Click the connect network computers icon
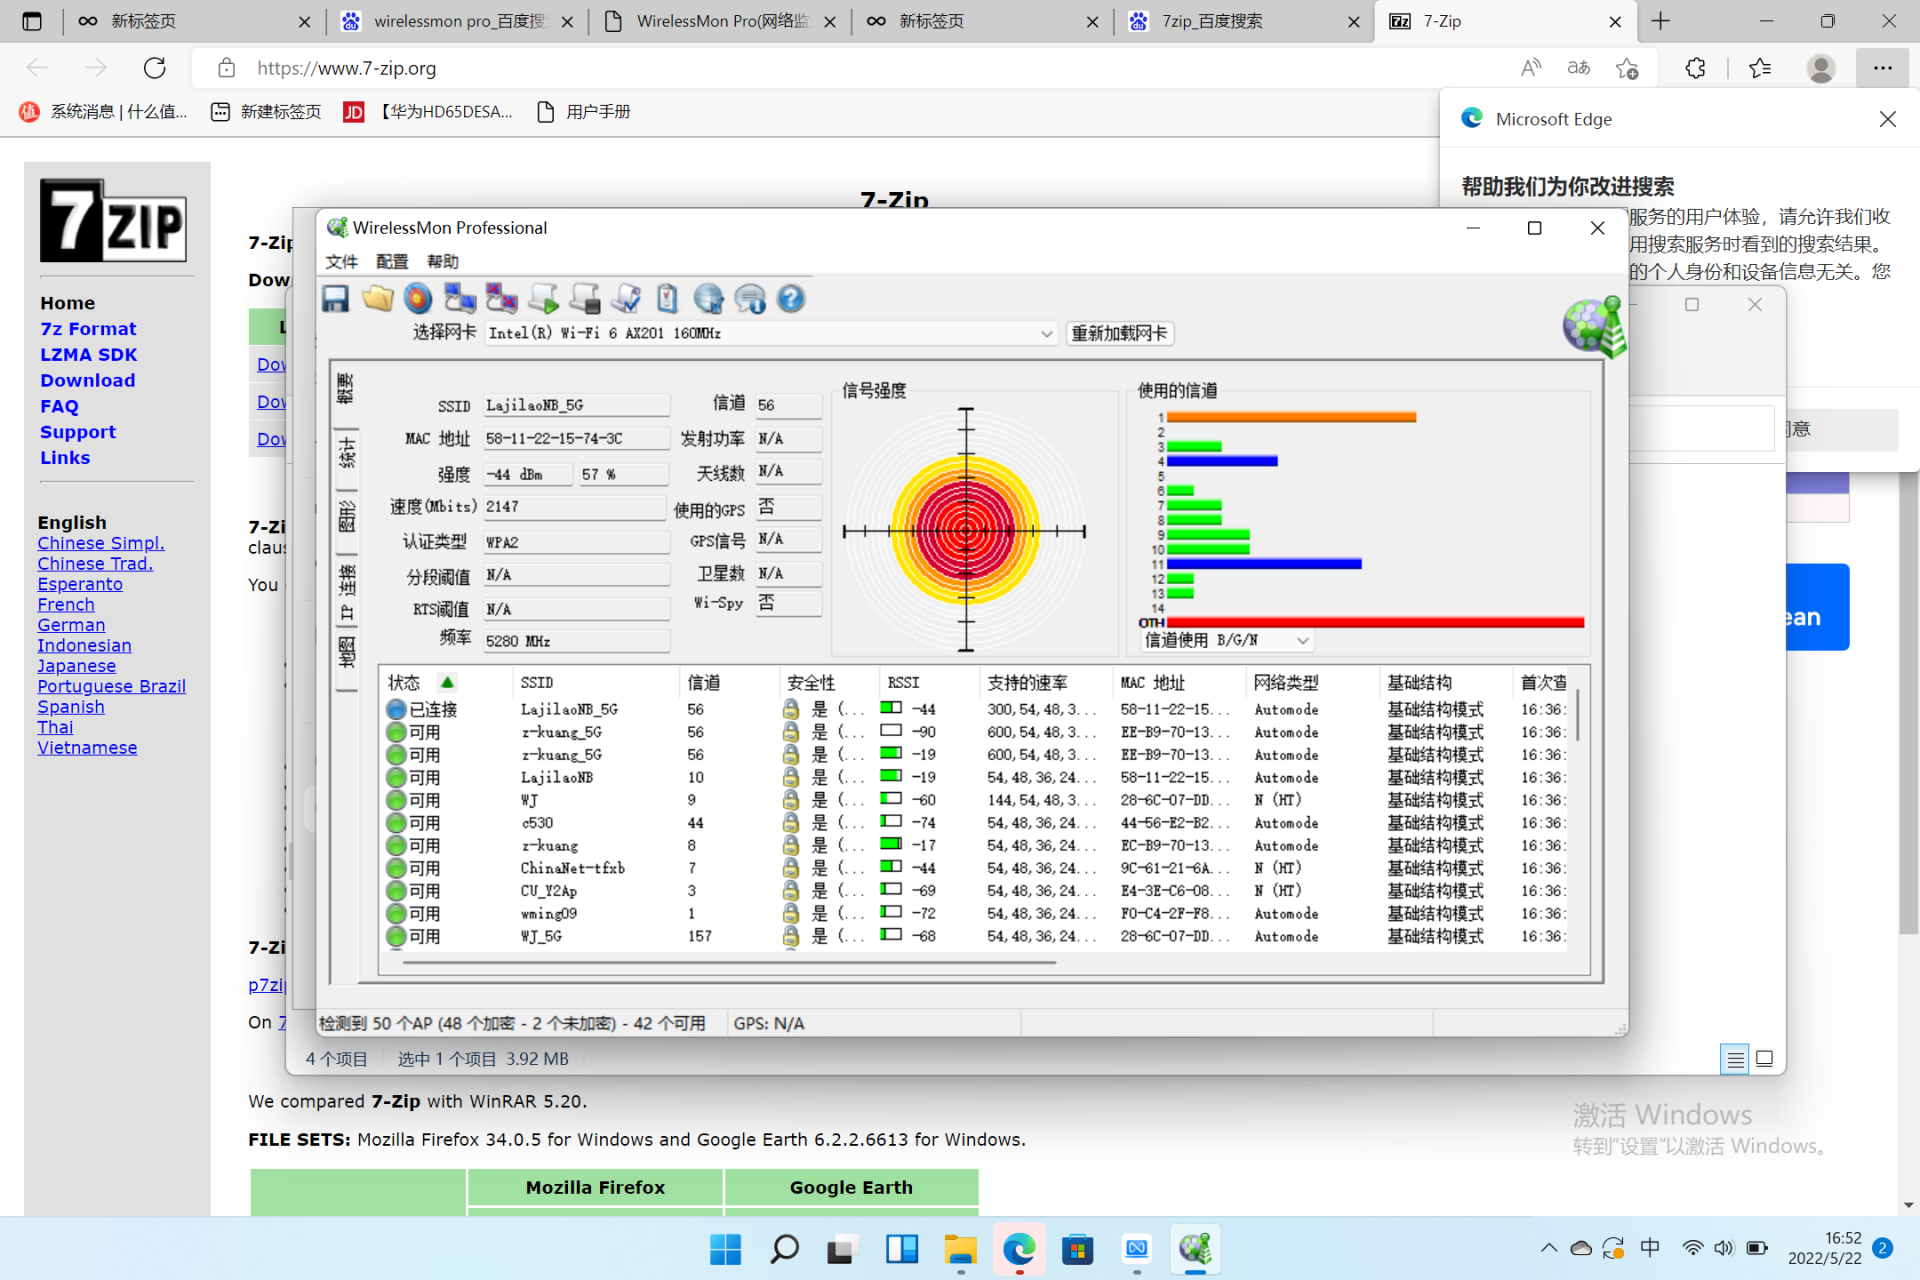Image resolution: width=1920 pixels, height=1280 pixels. 460,298
